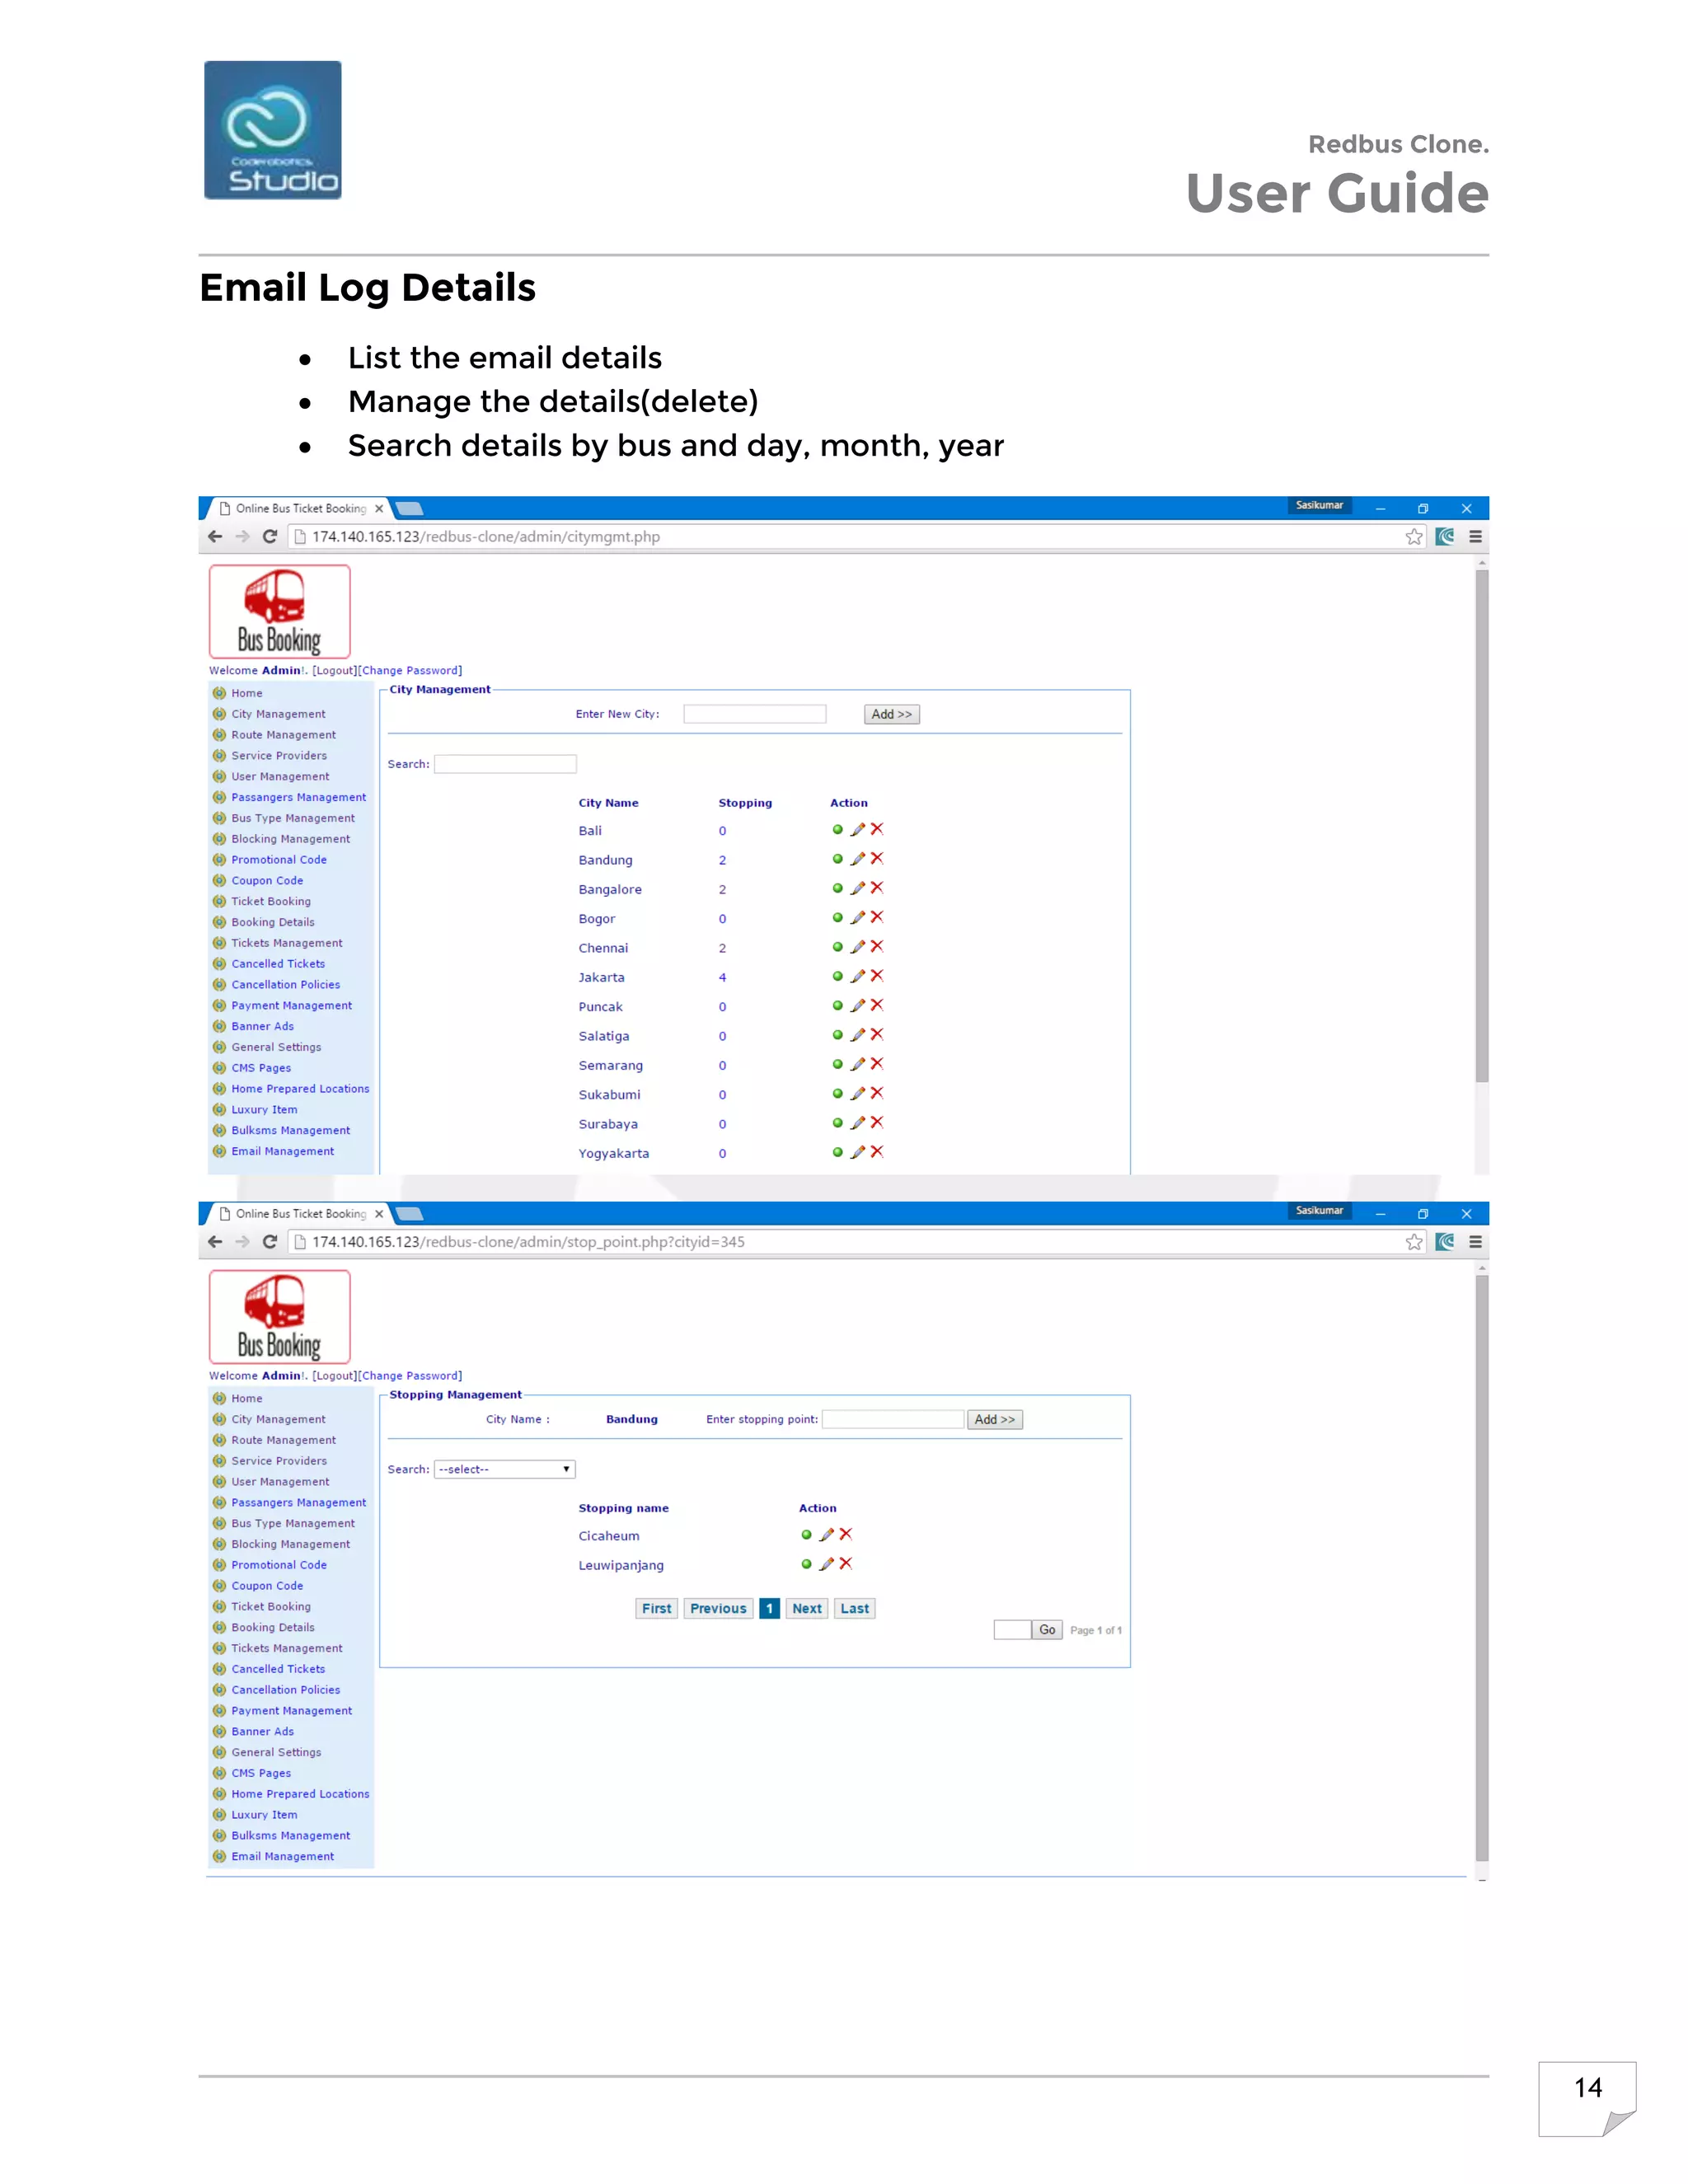This screenshot has width=1688, height=2184.
Task: Open hamburger menu in bottom browser
Action: 1475,1242
